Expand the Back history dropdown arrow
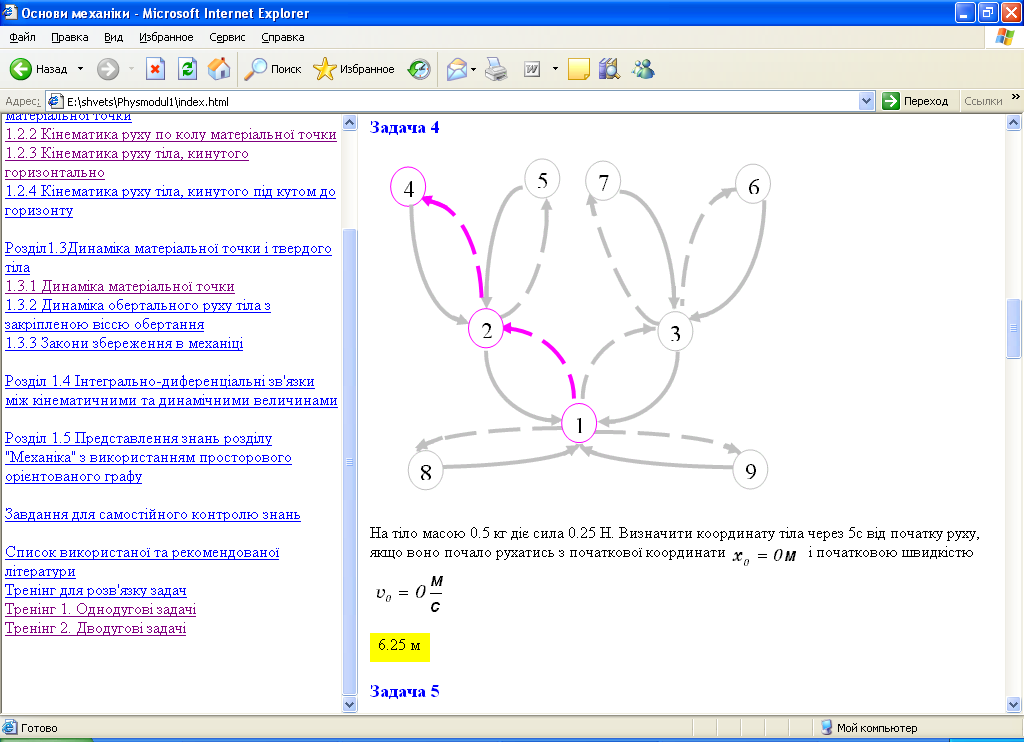The image size is (1024, 742). pos(80,69)
